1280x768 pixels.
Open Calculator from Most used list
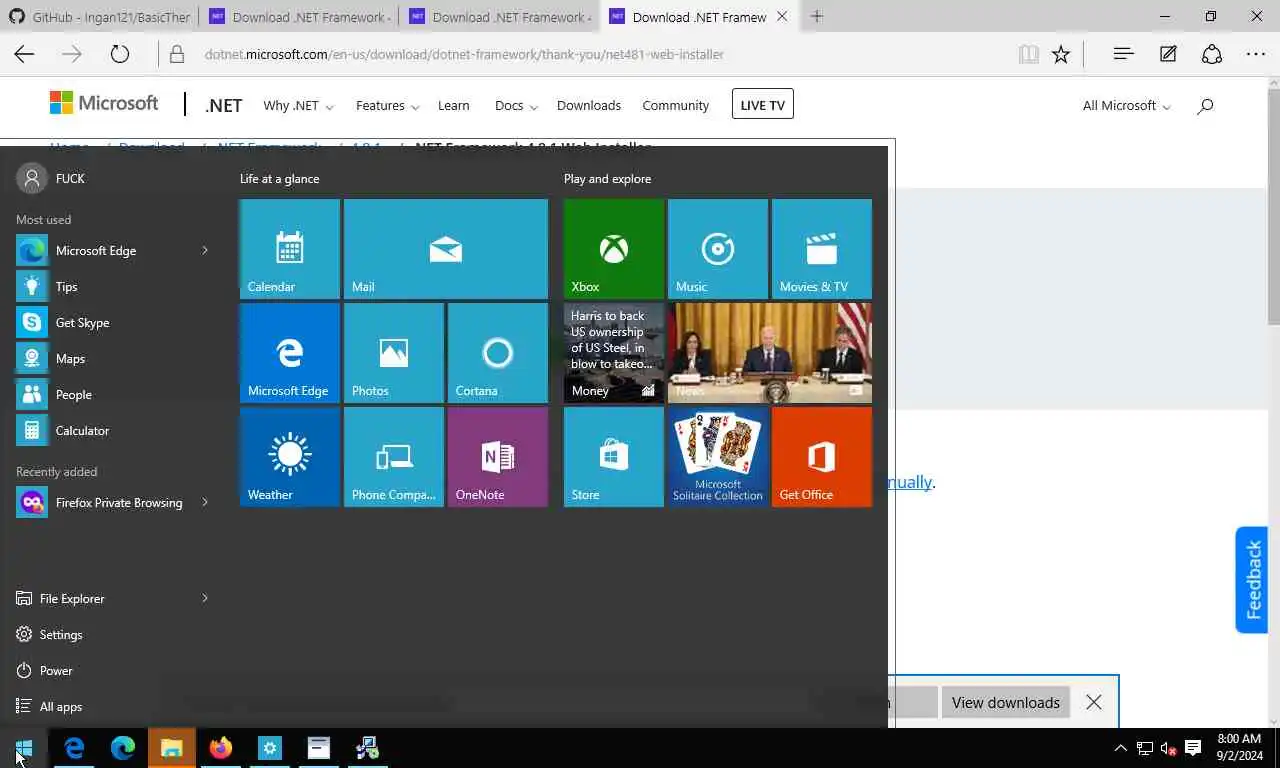[114, 431]
